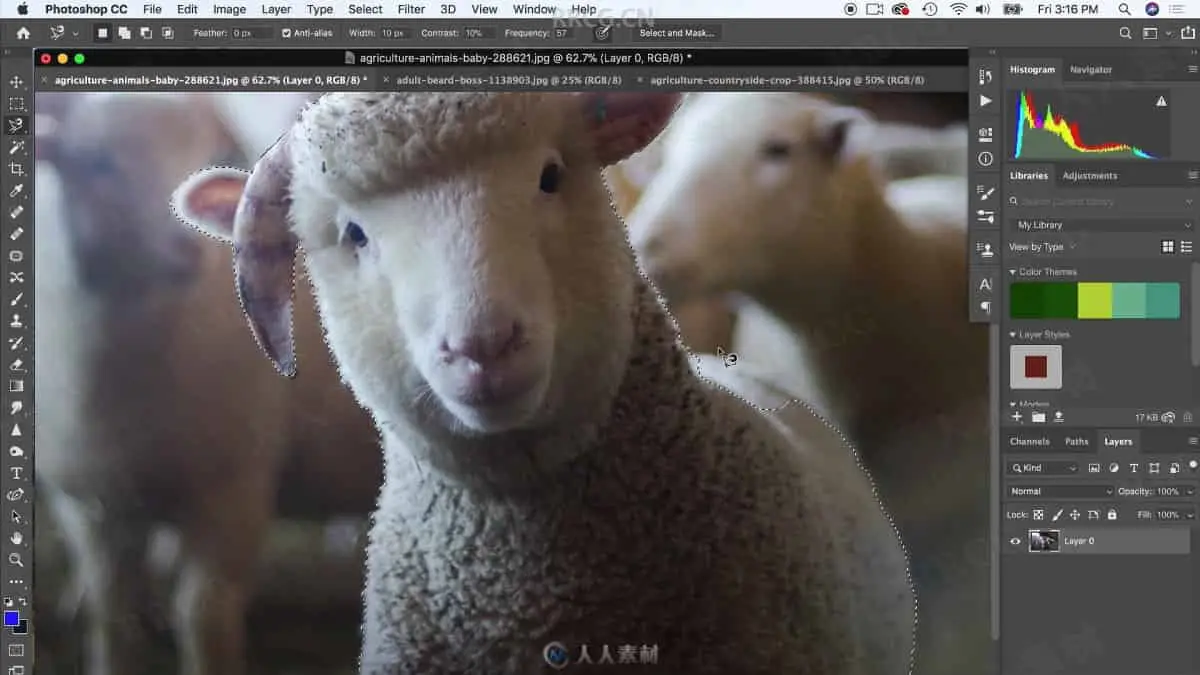Toggle lock image pixels
The height and width of the screenshot is (675, 1200).
[x=1057, y=515]
